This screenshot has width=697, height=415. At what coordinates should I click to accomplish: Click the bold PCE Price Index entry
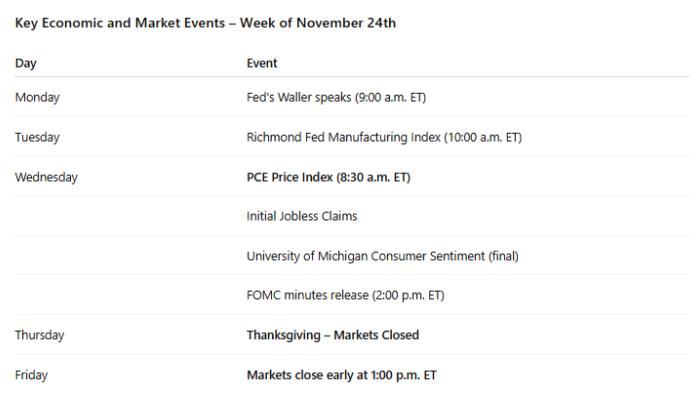pos(328,177)
